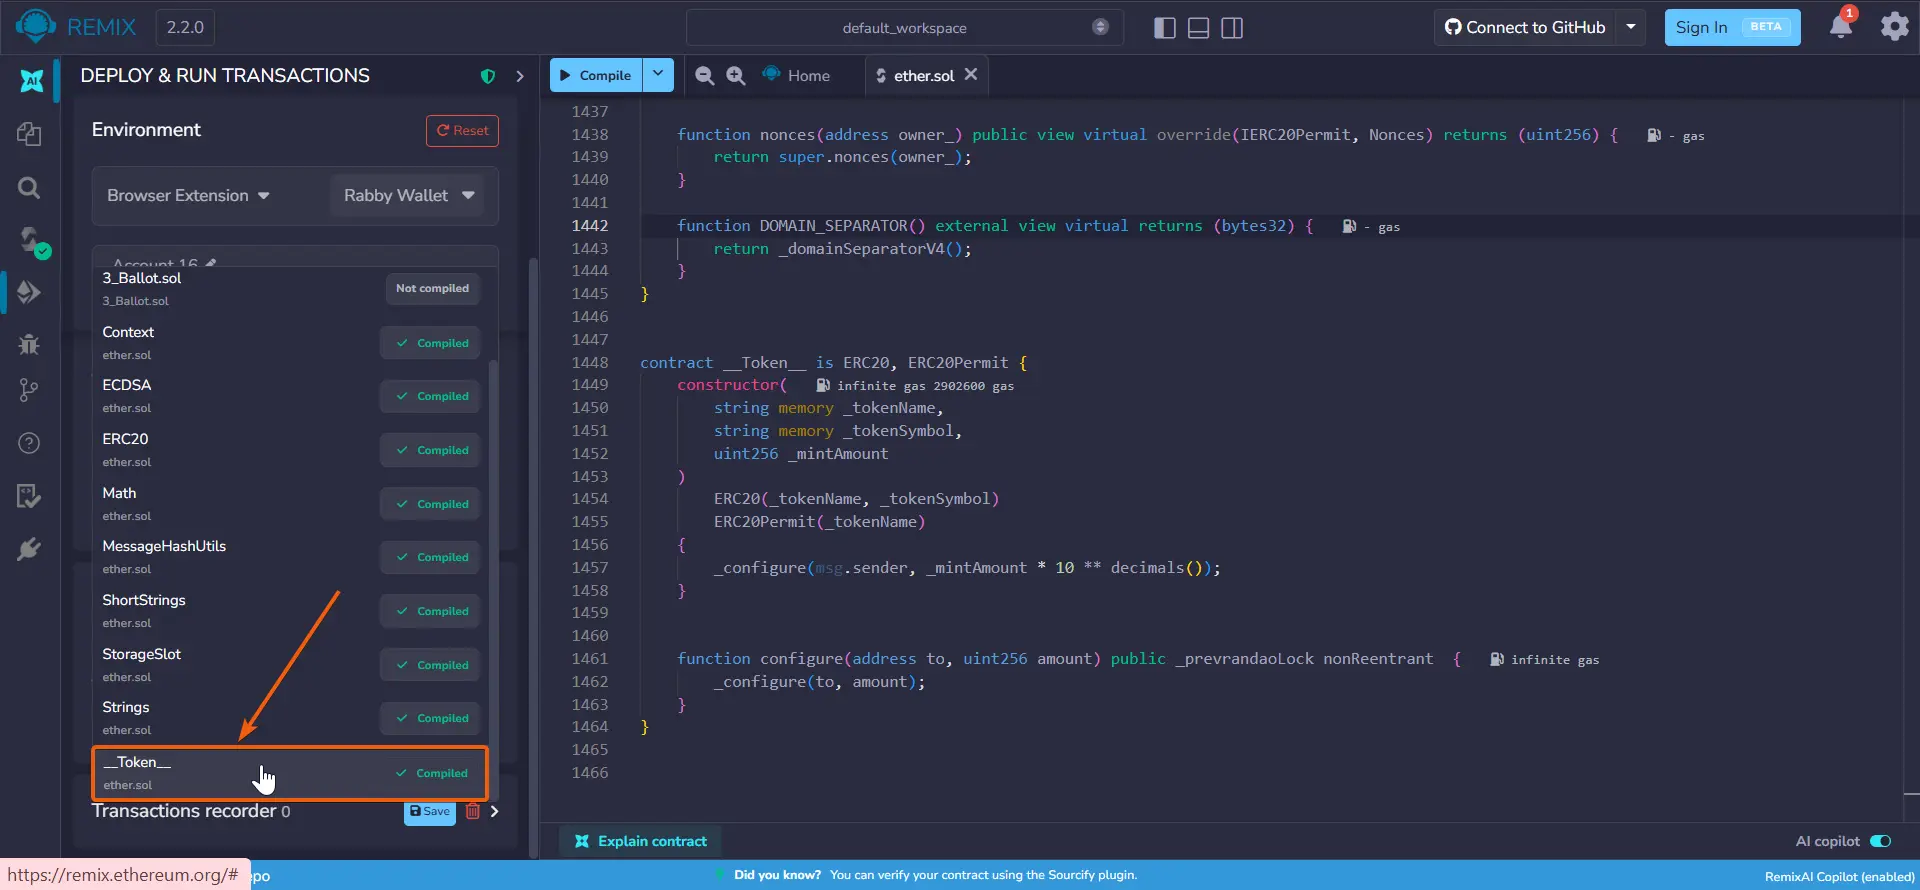Screen dimensions: 1920x890
Task: Click the Explain contract button
Action: tap(641, 841)
